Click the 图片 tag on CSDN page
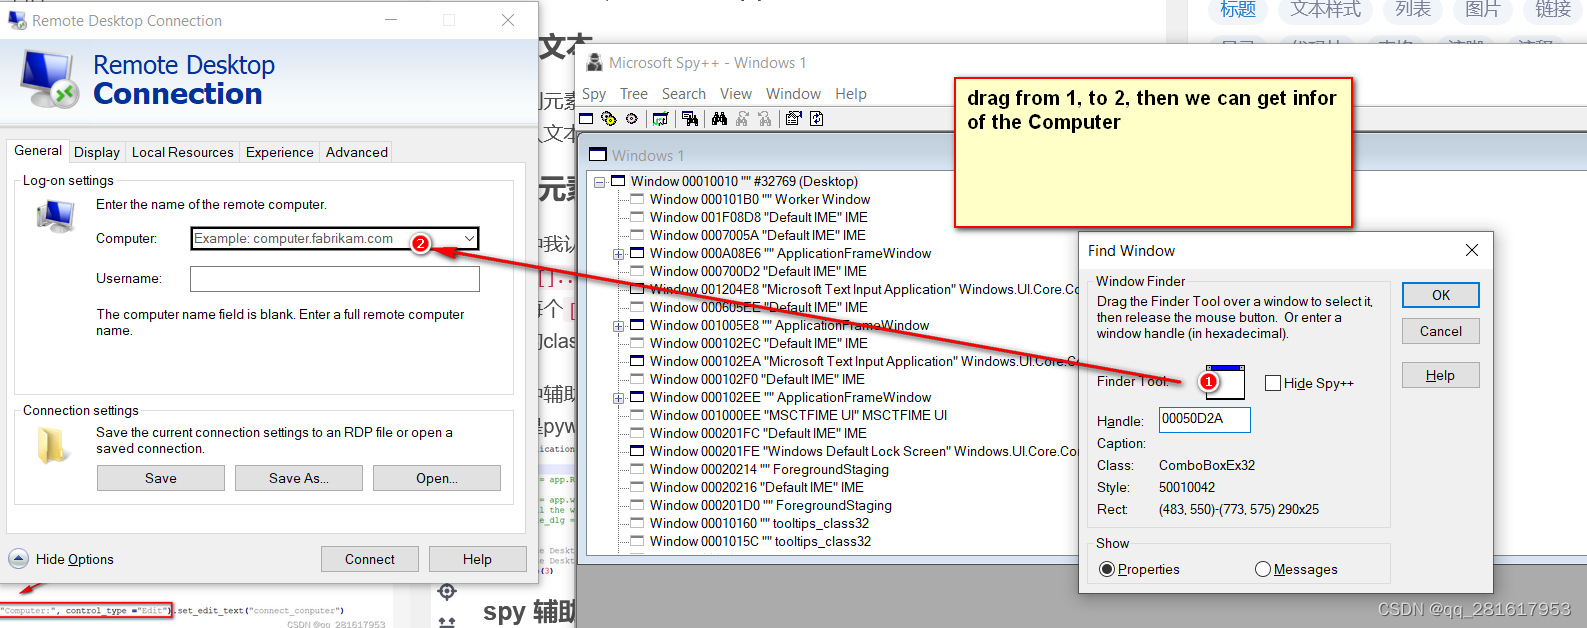1587x628 pixels. (x=1483, y=10)
